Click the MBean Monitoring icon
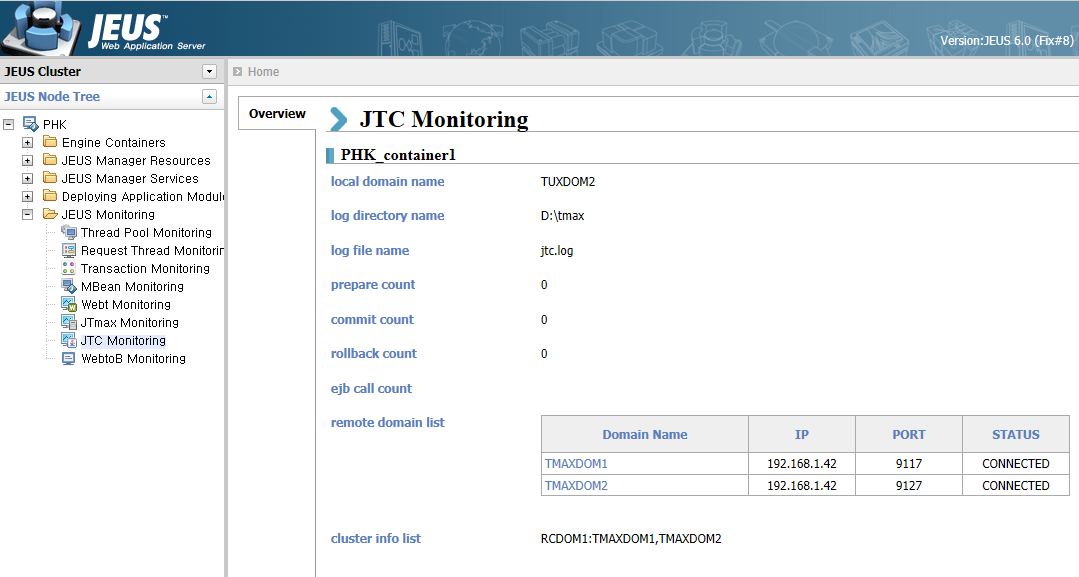The image size is (1079, 577). coord(69,286)
